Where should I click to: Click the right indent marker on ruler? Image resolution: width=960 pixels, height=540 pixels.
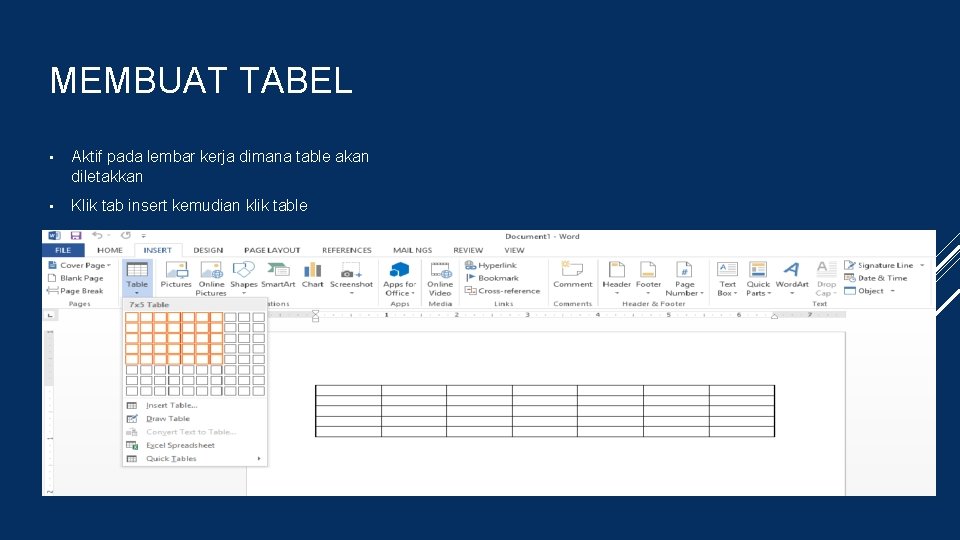tap(774, 316)
